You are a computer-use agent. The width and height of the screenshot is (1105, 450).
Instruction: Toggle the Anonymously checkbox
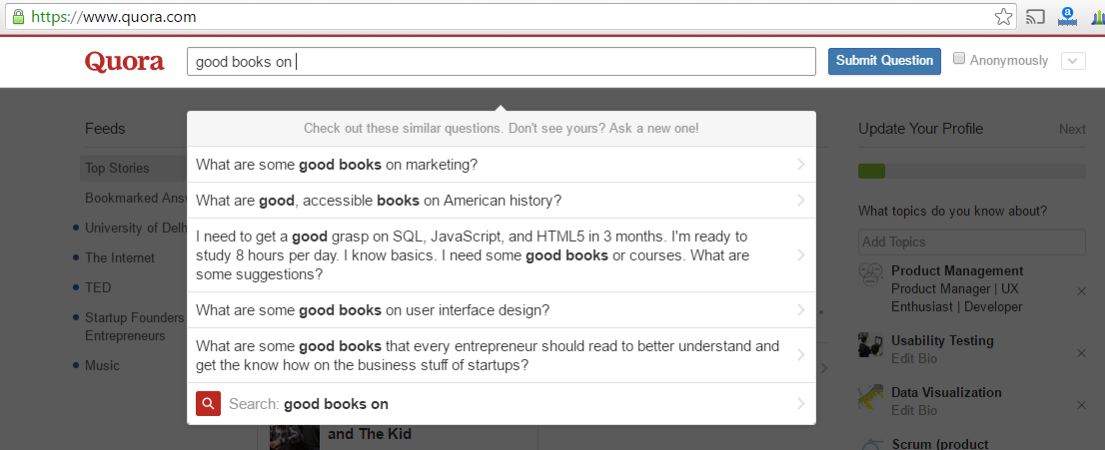coord(958,59)
